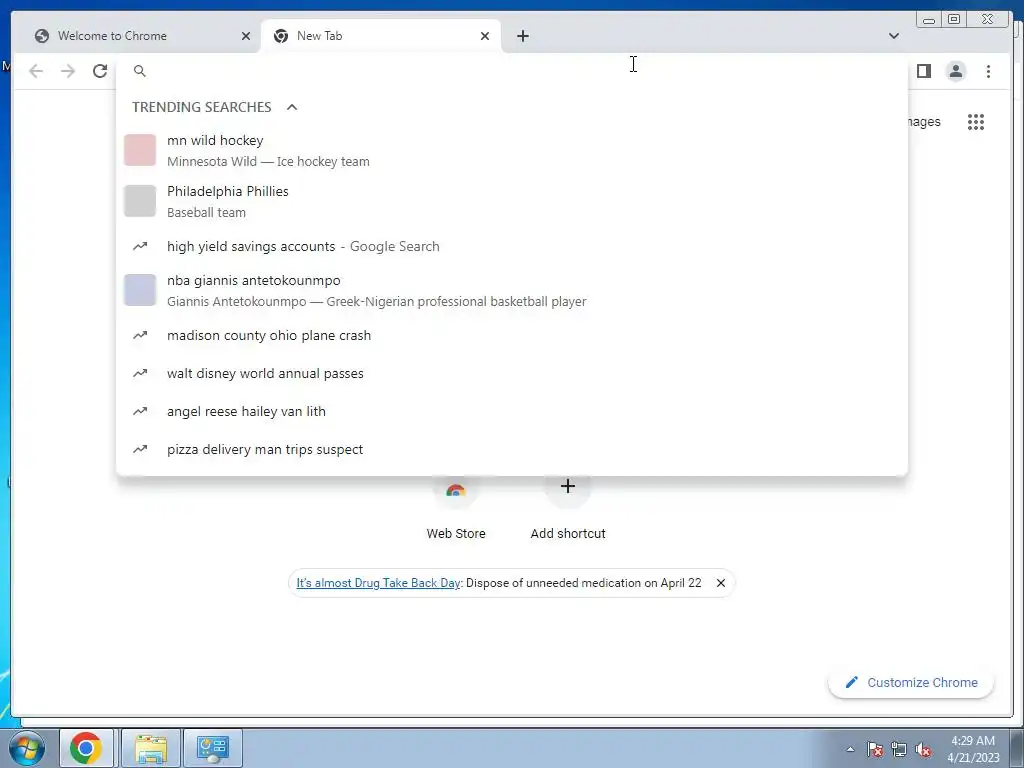Click trending arrow beside angel reese

[140, 411]
